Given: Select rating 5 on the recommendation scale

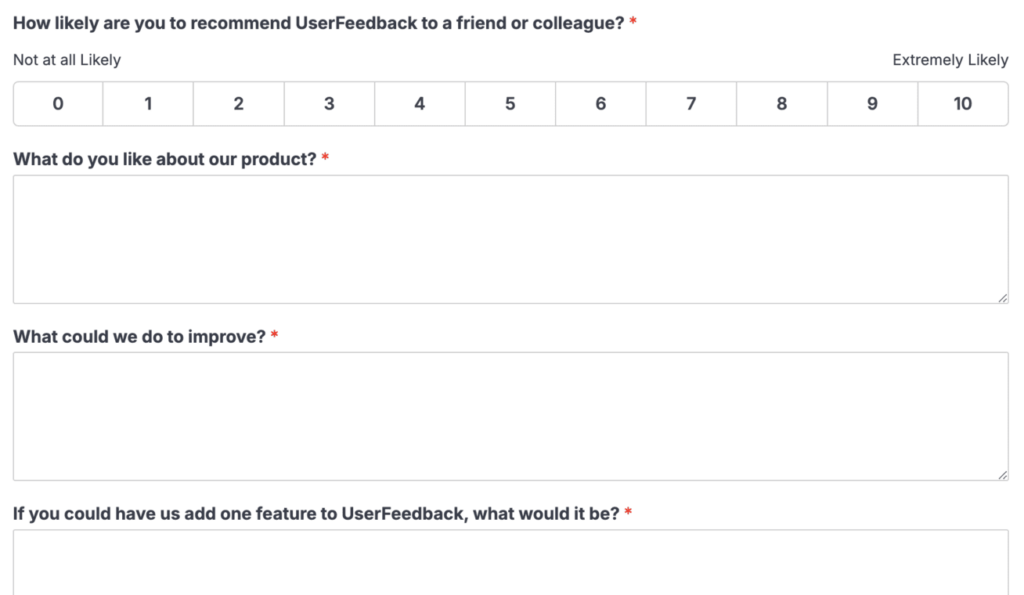Looking at the screenshot, I should click(x=510, y=103).
